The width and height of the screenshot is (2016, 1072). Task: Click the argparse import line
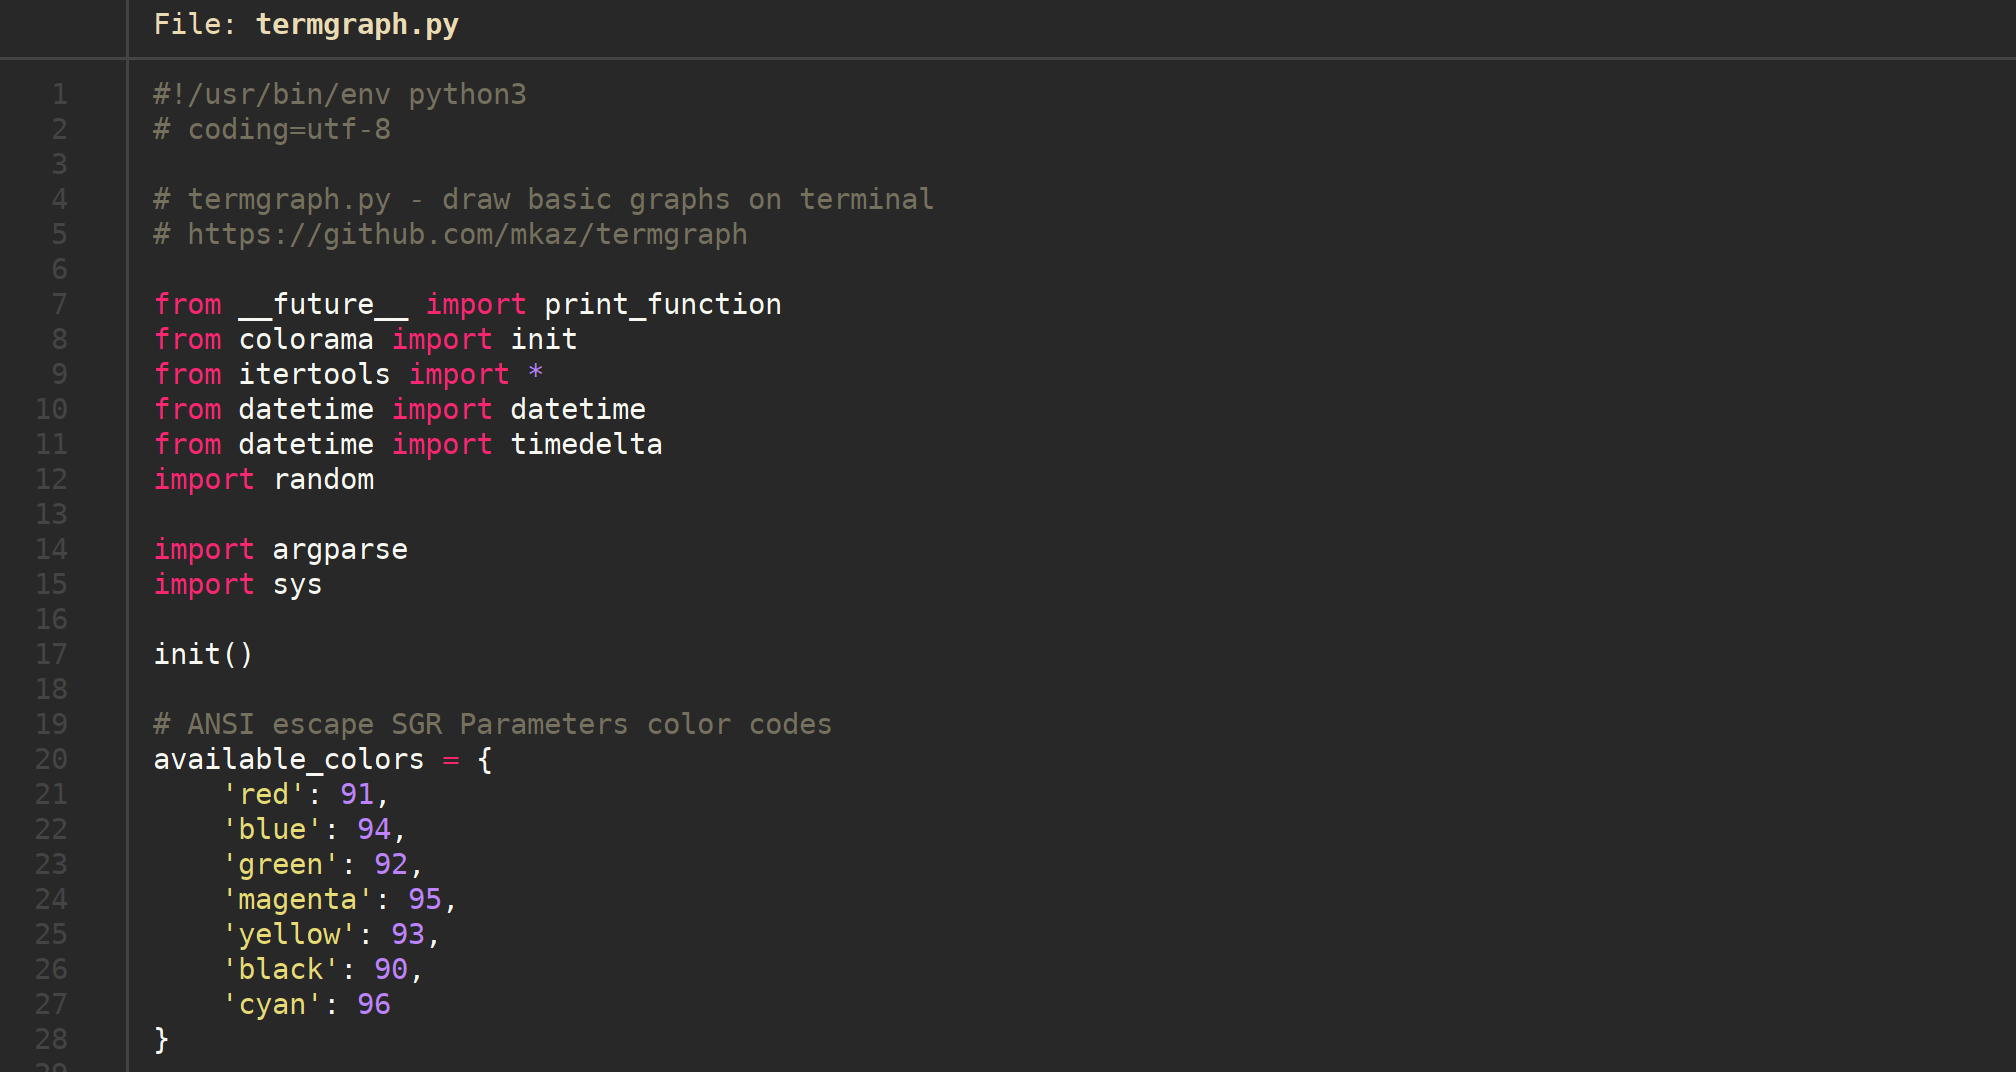click(x=281, y=549)
